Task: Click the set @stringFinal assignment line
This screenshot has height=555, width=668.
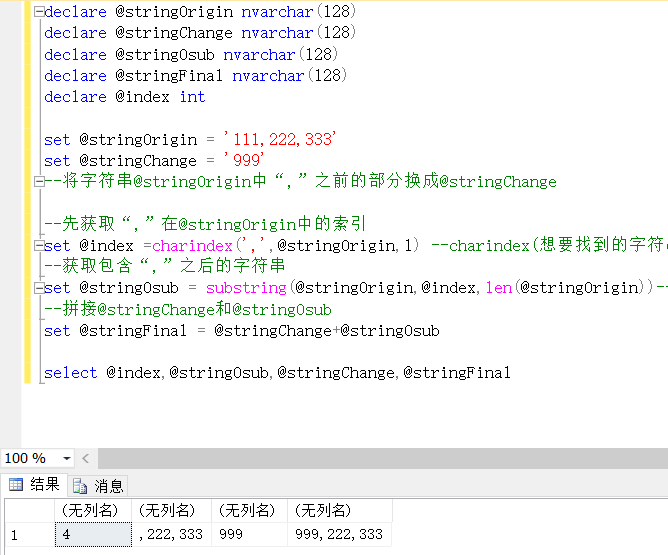Action: point(242,331)
